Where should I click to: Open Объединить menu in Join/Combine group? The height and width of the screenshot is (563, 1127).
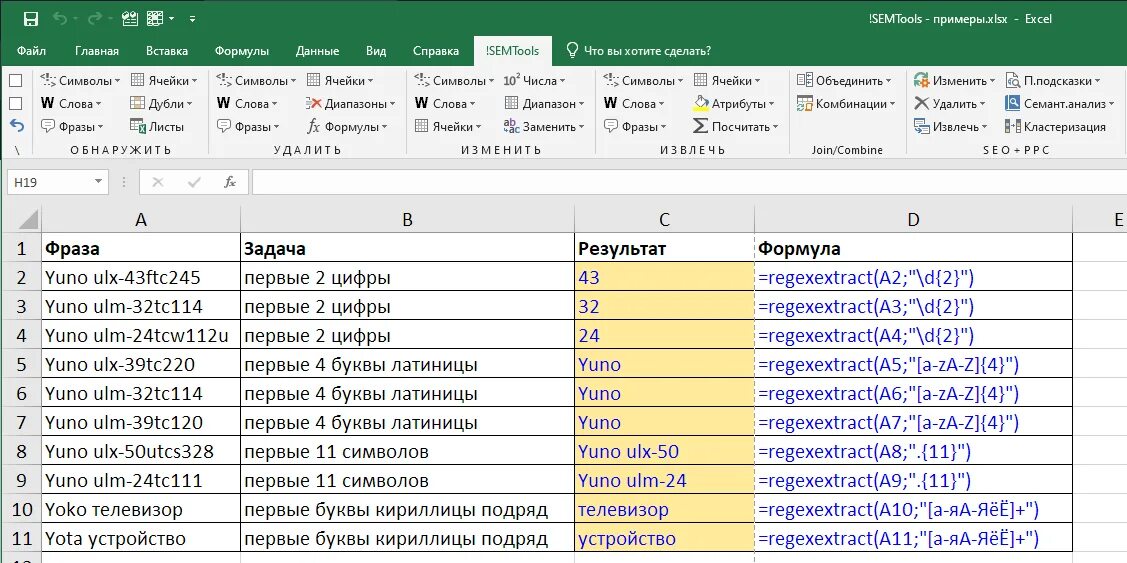(x=844, y=81)
